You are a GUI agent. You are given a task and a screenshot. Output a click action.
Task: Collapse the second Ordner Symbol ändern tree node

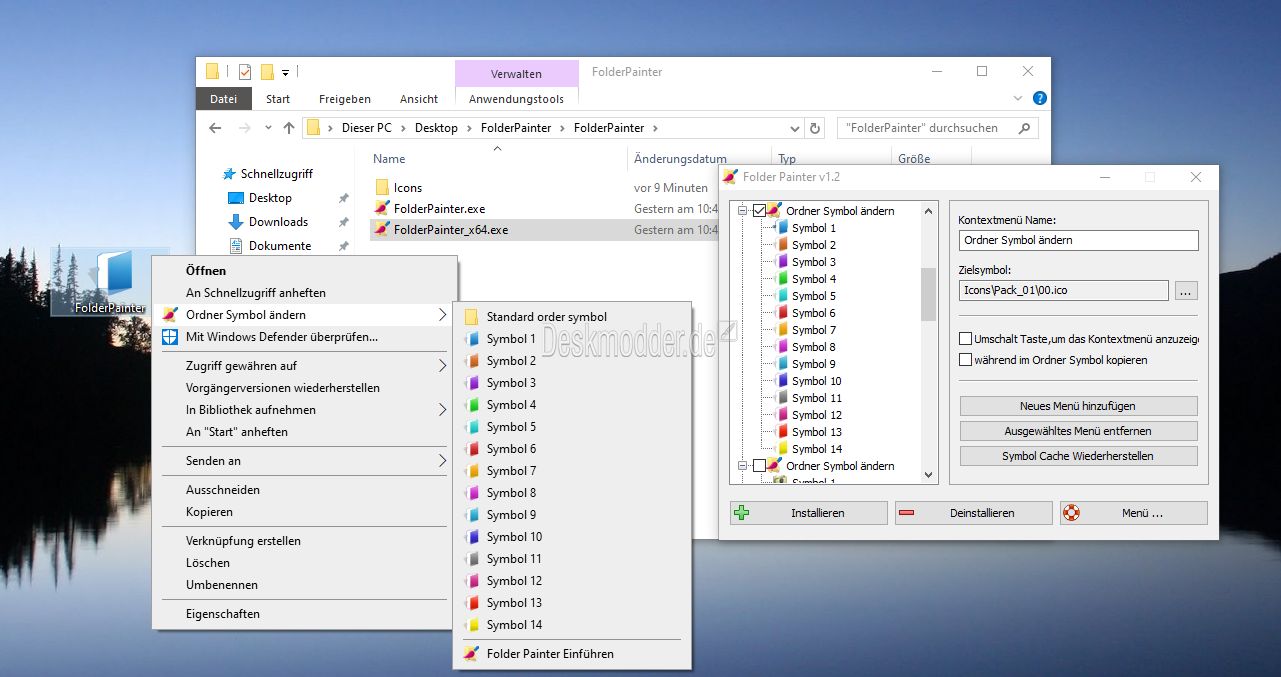click(743, 466)
